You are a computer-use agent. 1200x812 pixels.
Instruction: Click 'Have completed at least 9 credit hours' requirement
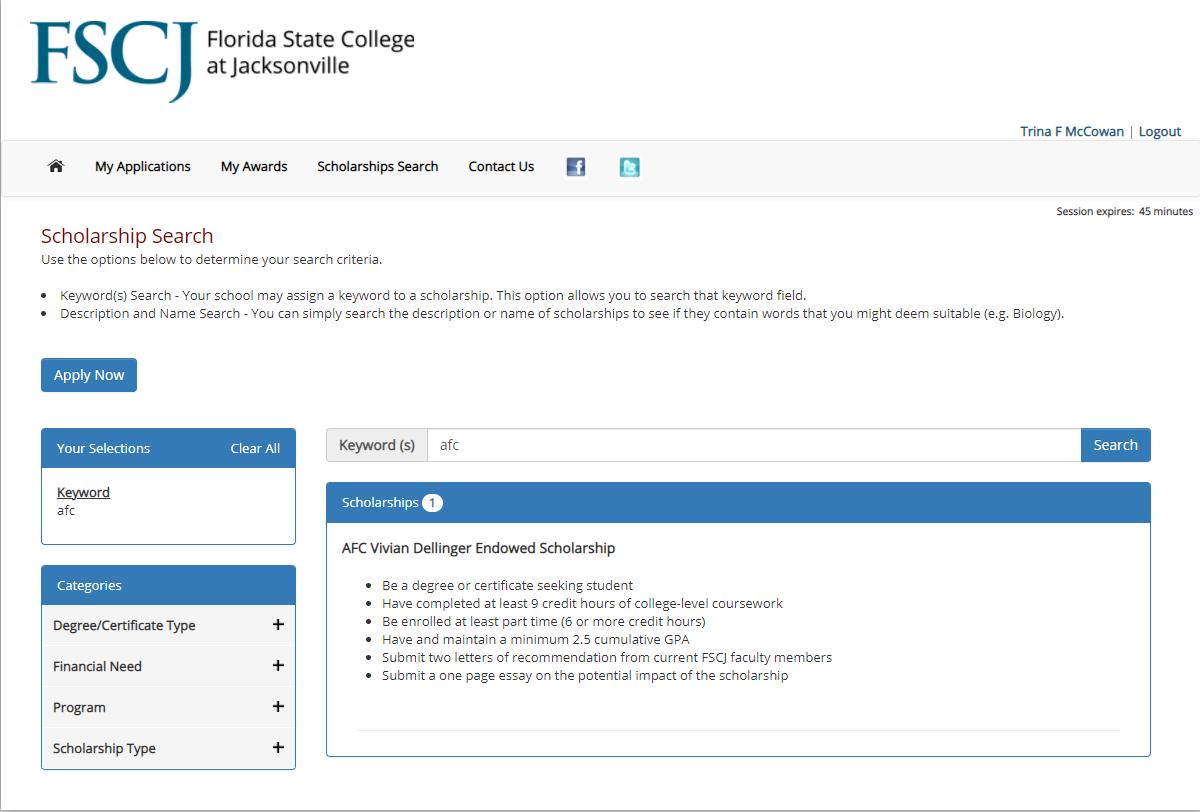point(582,603)
